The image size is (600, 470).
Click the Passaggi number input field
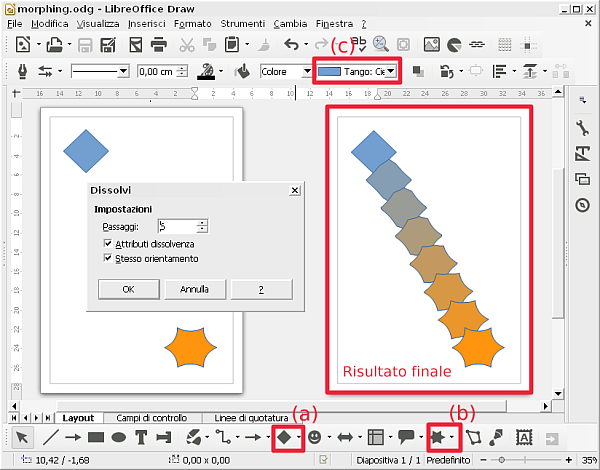176,227
